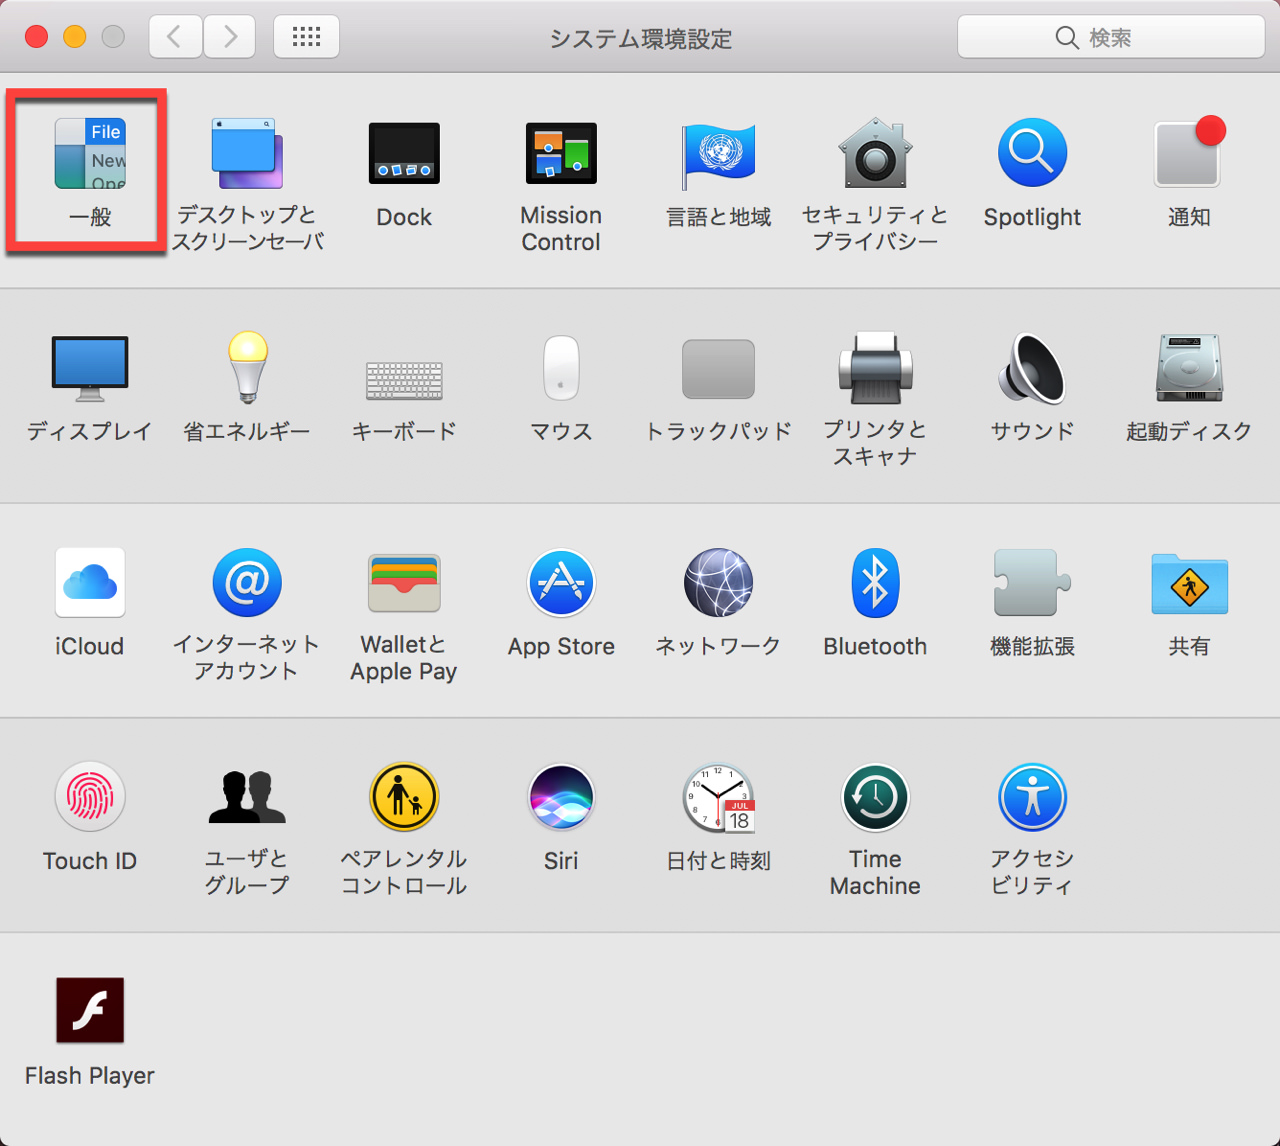Open 日付と時刻 clock icon
This screenshot has width=1280, height=1146.
coord(718,797)
